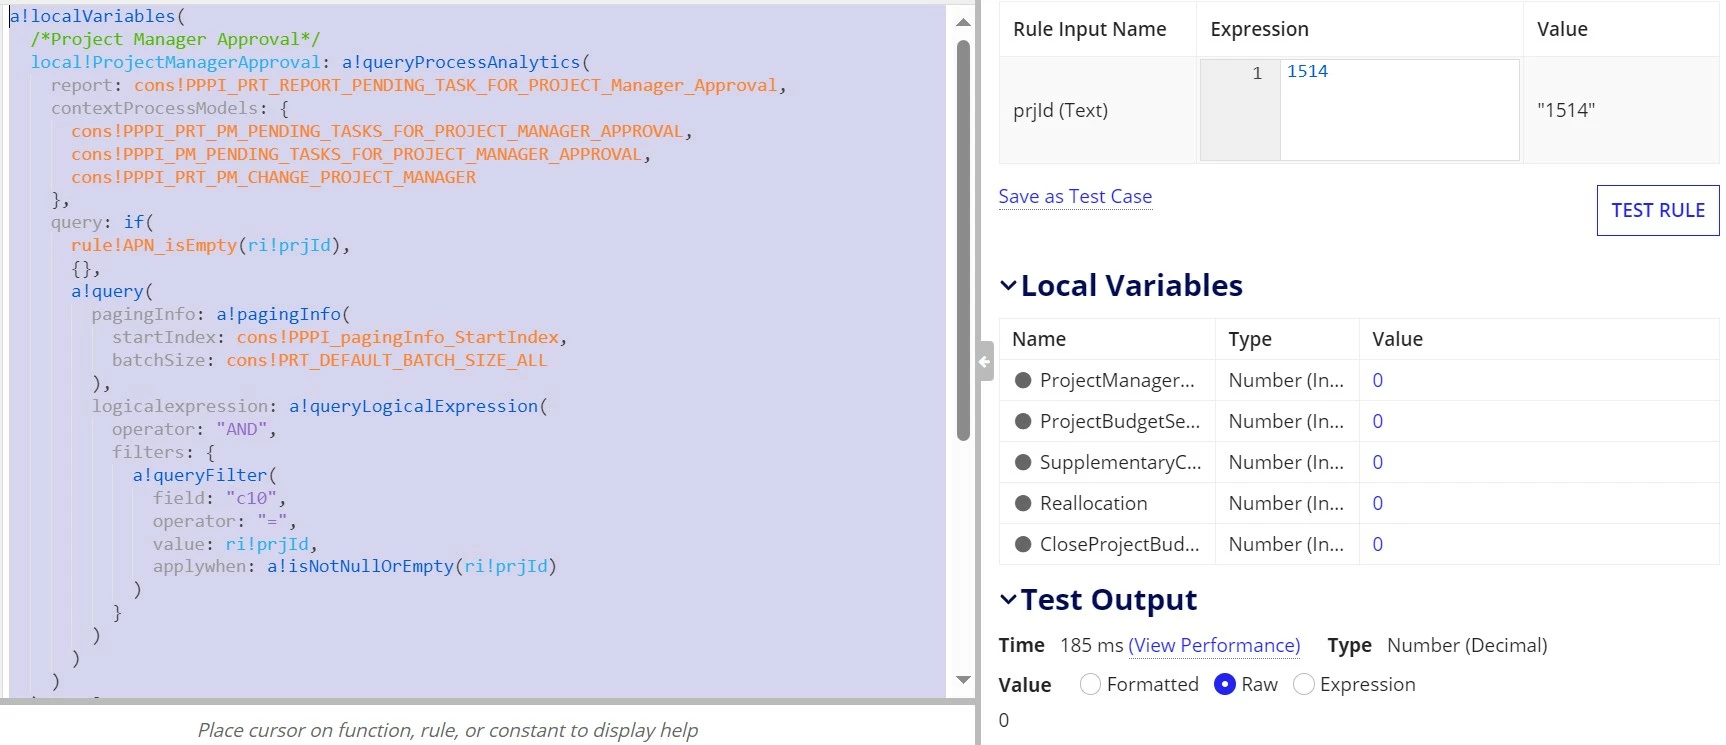The width and height of the screenshot is (1726, 745).
Task: Click the CloseProjectBud variable name row
Action: (1120, 544)
